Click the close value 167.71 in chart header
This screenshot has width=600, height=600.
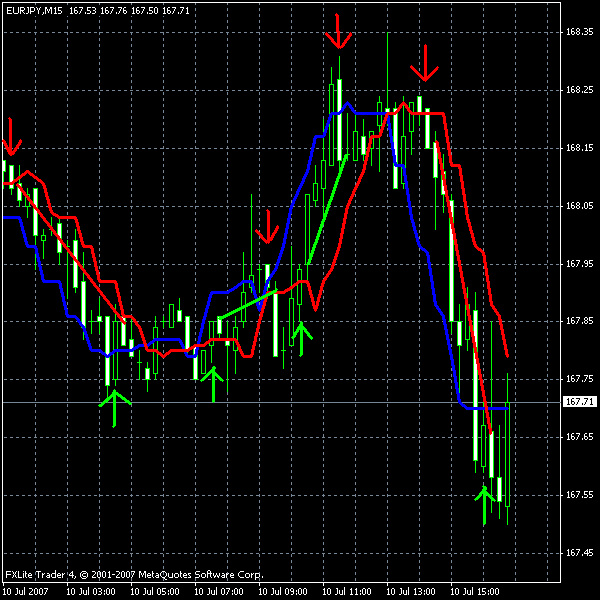coord(176,11)
